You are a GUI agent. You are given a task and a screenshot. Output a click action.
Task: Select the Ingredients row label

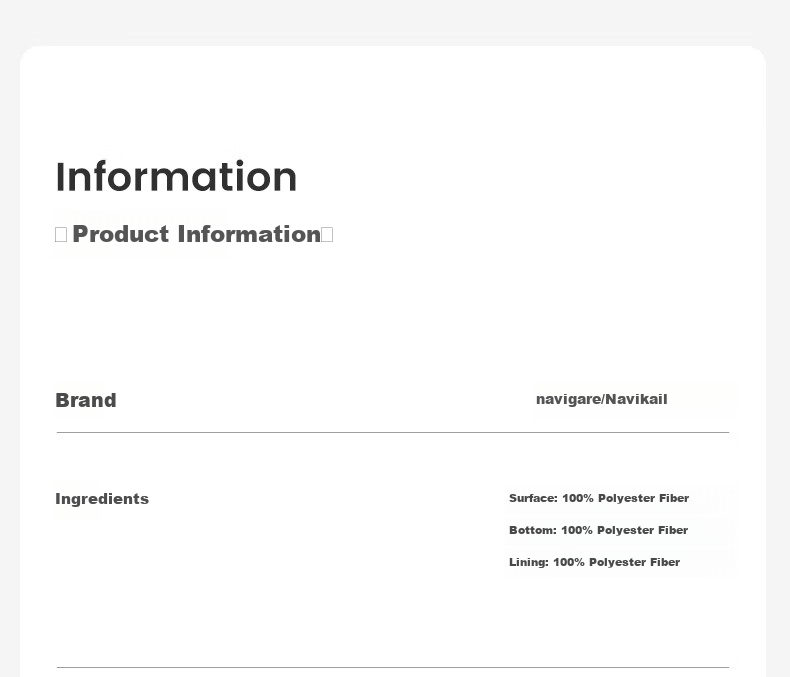point(102,499)
